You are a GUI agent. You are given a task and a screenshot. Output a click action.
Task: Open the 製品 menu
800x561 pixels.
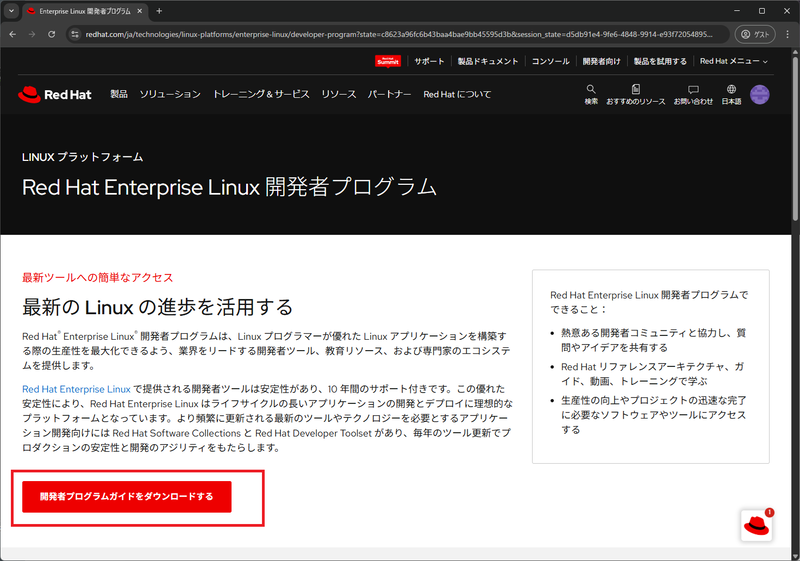point(119,94)
